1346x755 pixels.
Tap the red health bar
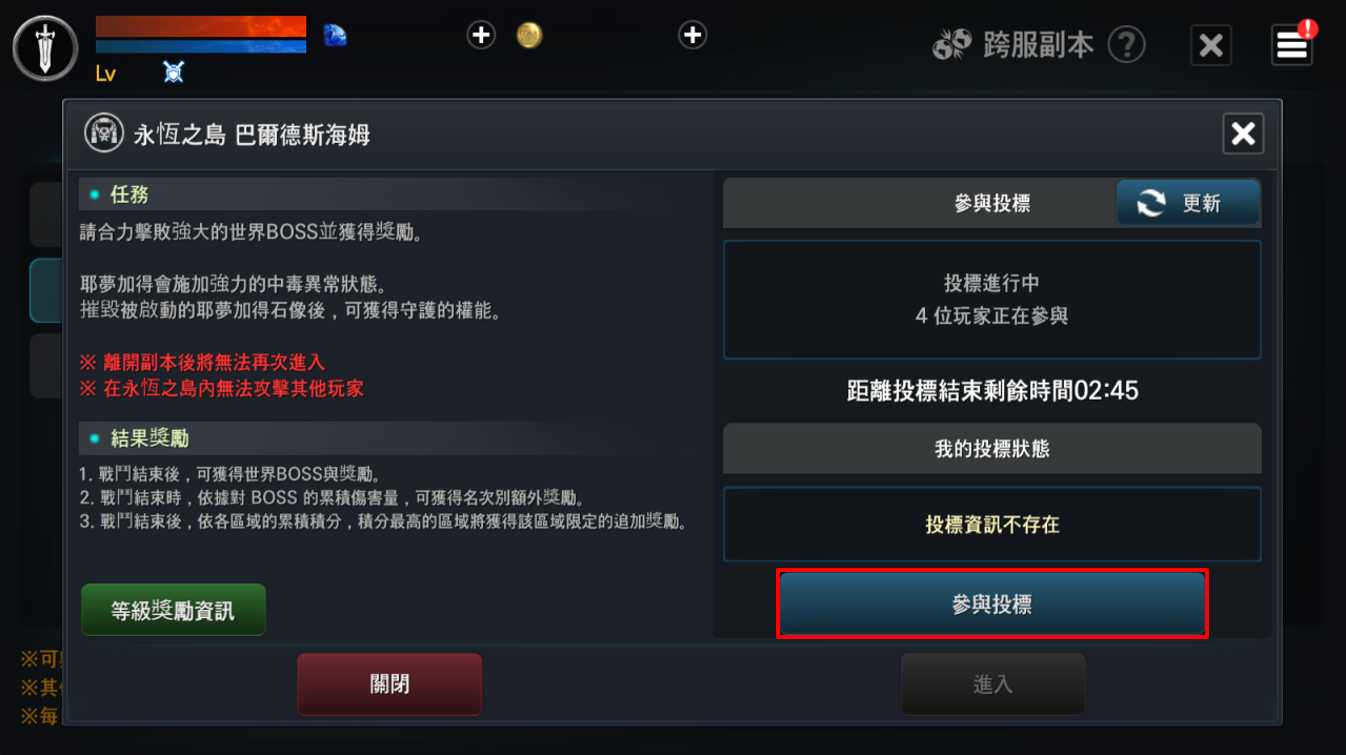(x=201, y=26)
